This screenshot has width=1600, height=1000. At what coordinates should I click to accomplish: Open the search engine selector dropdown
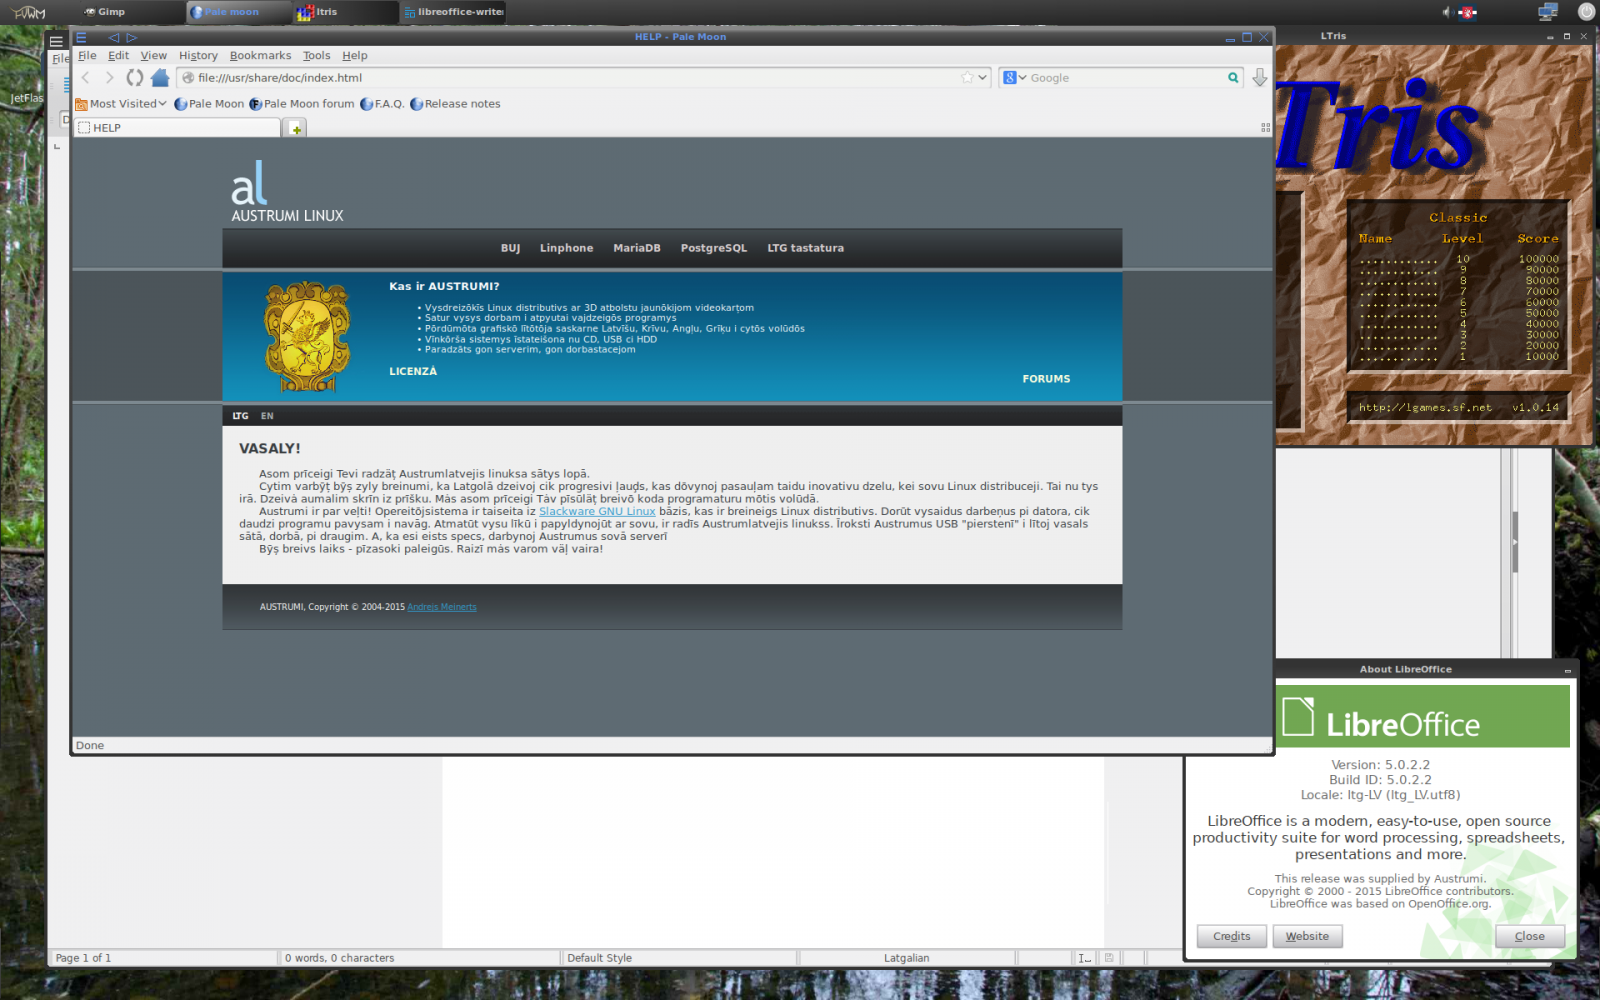tap(1015, 78)
